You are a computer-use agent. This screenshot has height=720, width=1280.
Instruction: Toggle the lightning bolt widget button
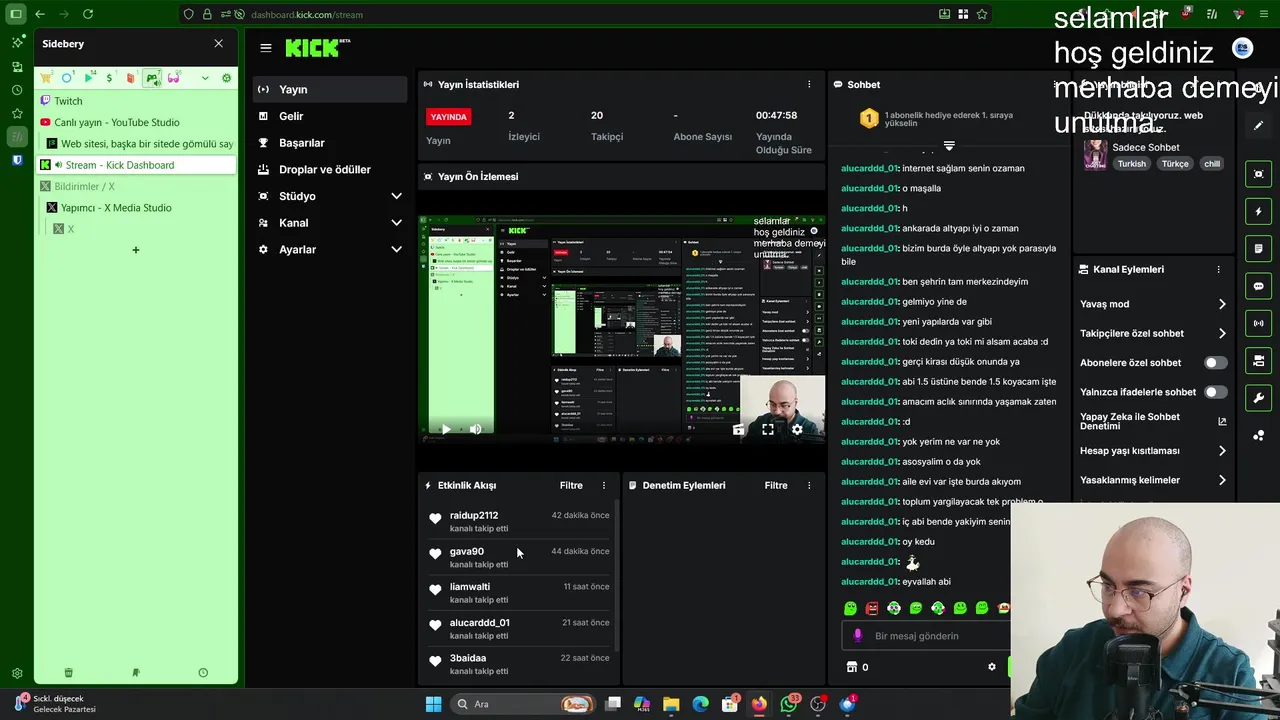pos(1258,211)
